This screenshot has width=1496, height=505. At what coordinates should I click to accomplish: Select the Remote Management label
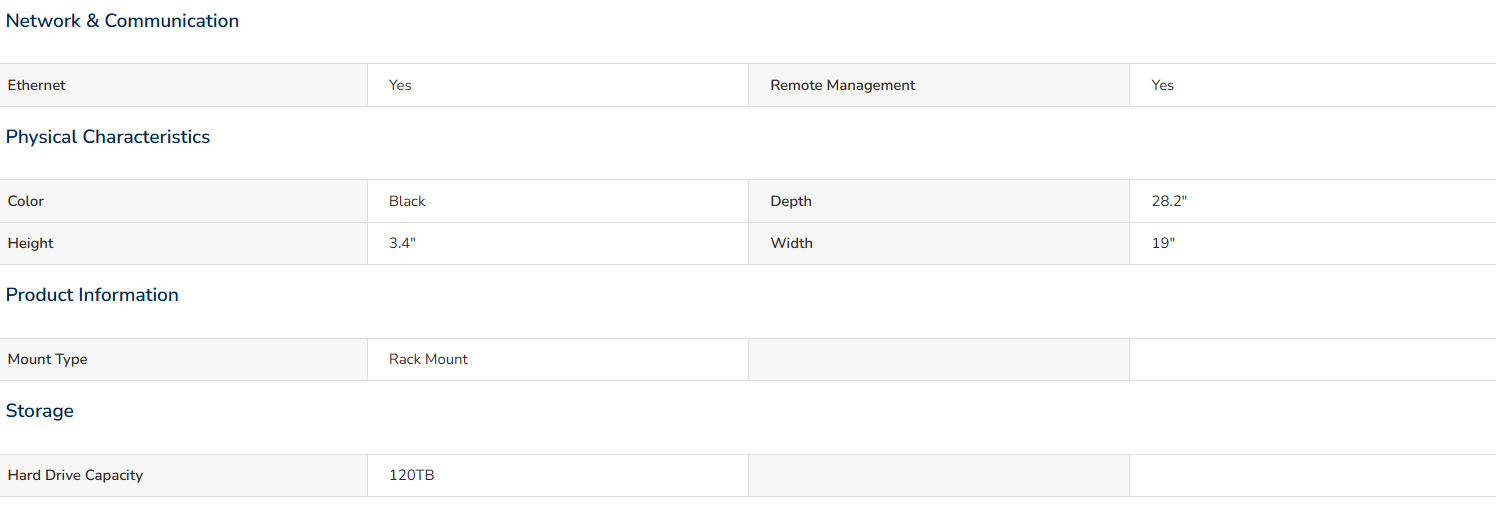pyautogui.click(x=842, y=85)
